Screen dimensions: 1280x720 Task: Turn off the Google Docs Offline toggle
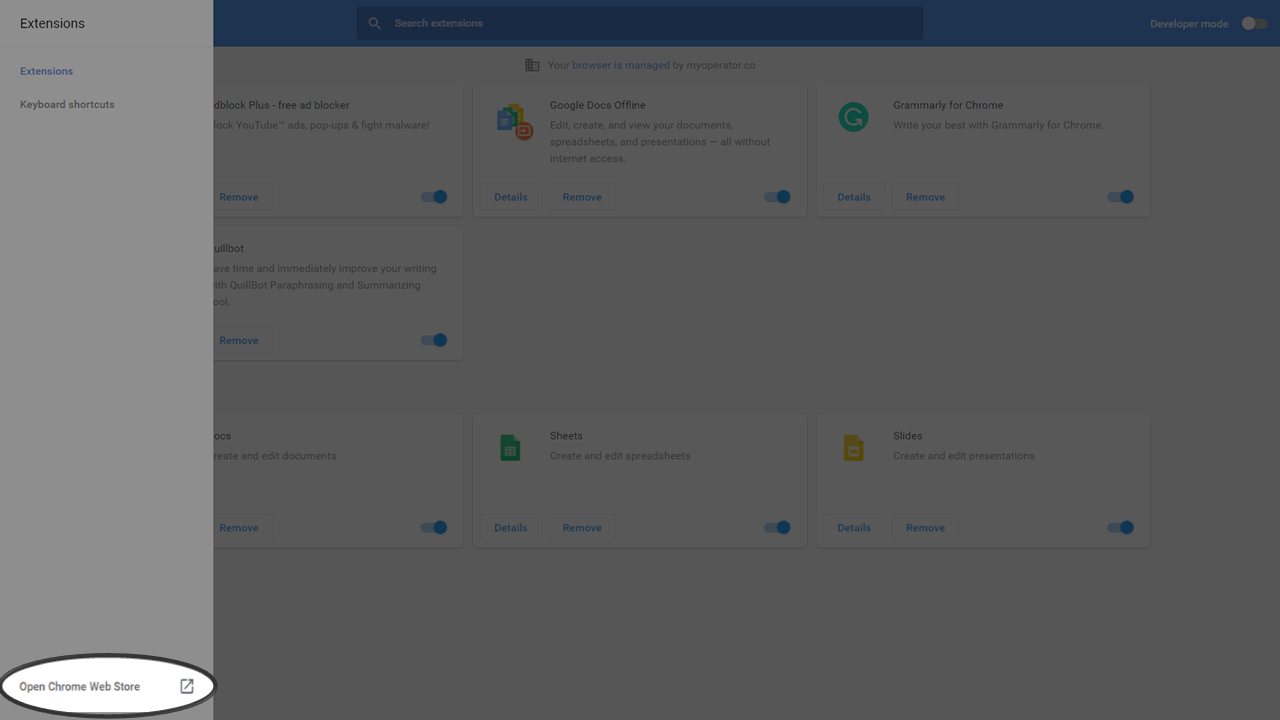[x=777, y=197]
